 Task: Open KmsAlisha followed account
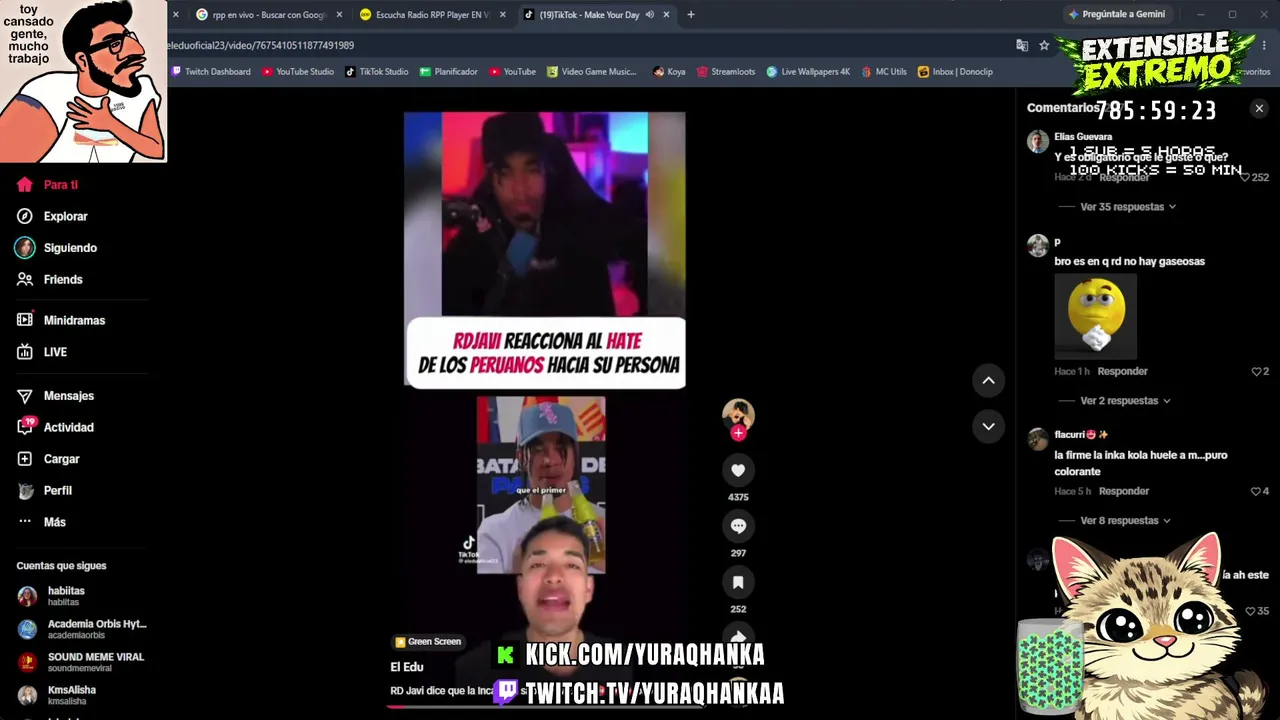pos(82,695)
